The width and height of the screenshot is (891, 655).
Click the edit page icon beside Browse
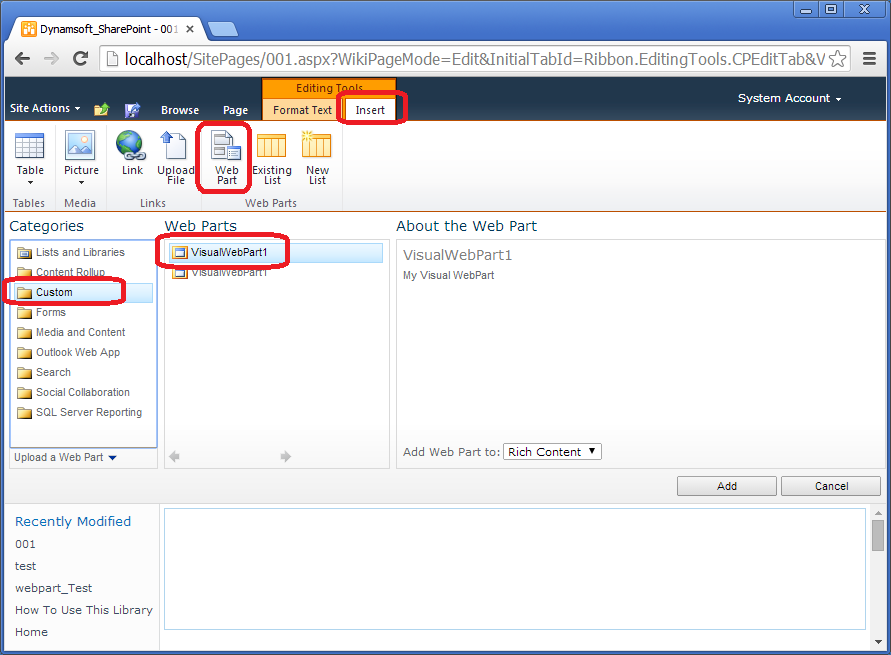pyautogui.click(x=132, y=109)
